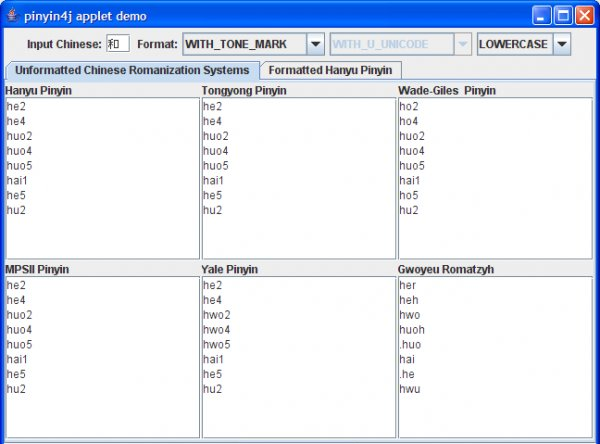Select 'he4' in Yale Pinyin list
Image resolution: width=600 pixels, height=444 pixels.
(212, 300)
